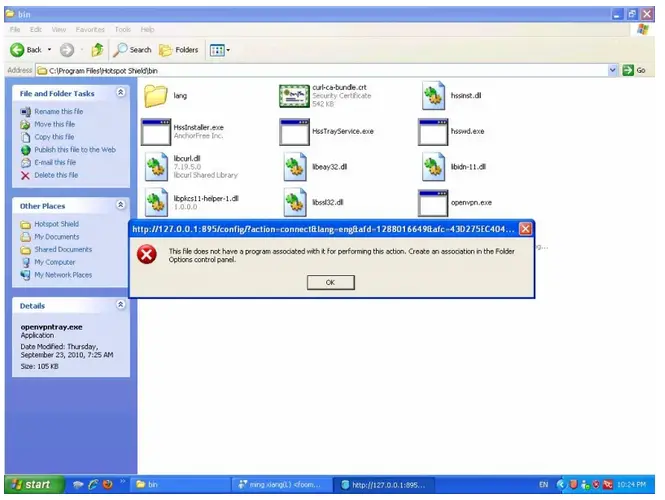Collapse the Details panel
Image resolution: width=665 pixels, height=500 pixels.
121,305
